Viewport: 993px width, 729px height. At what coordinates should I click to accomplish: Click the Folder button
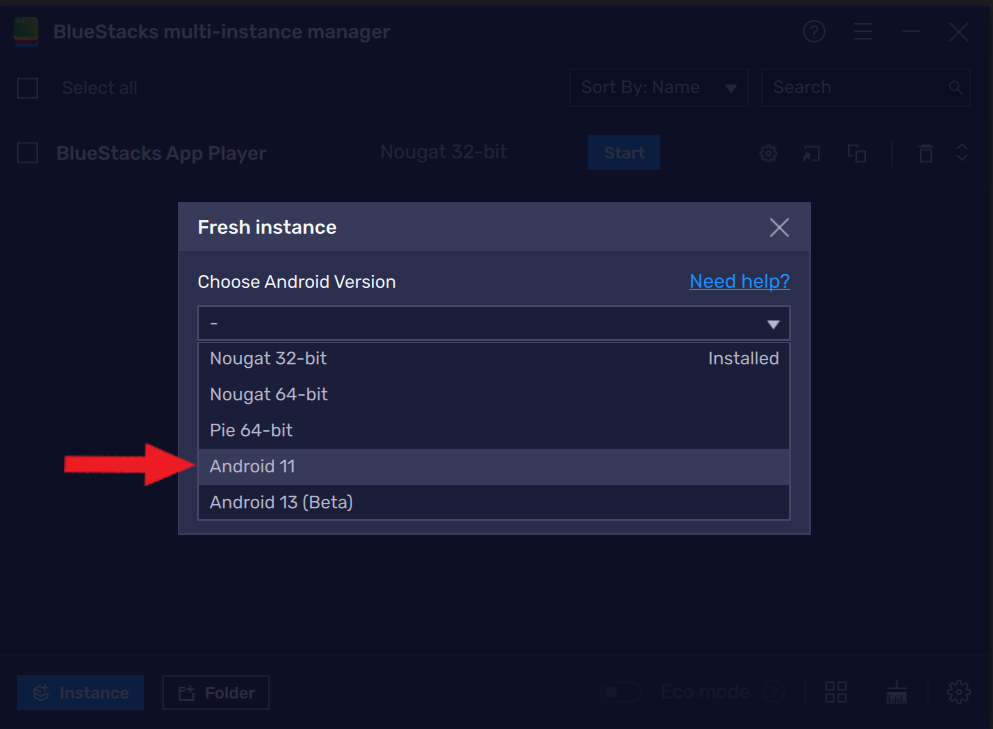(x=216, y=692)
